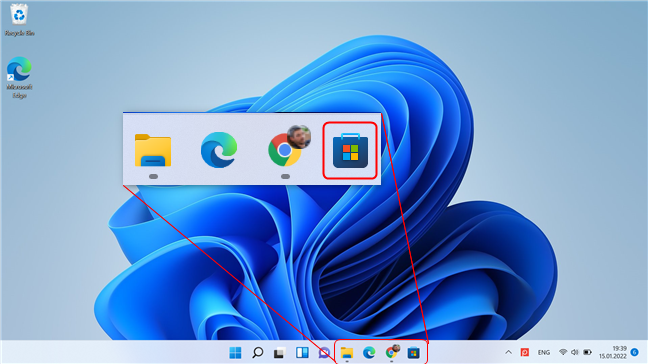Open Google Chrome from the taskbar

pos(392,352)
